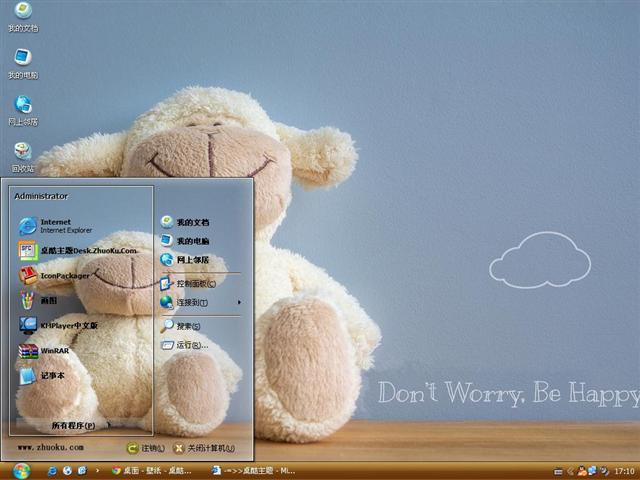This screenshot has width=640, height=480.
Task: Switch to 桌面 - 壁纸 Chrome taskbar window
Action: [152, 471]
